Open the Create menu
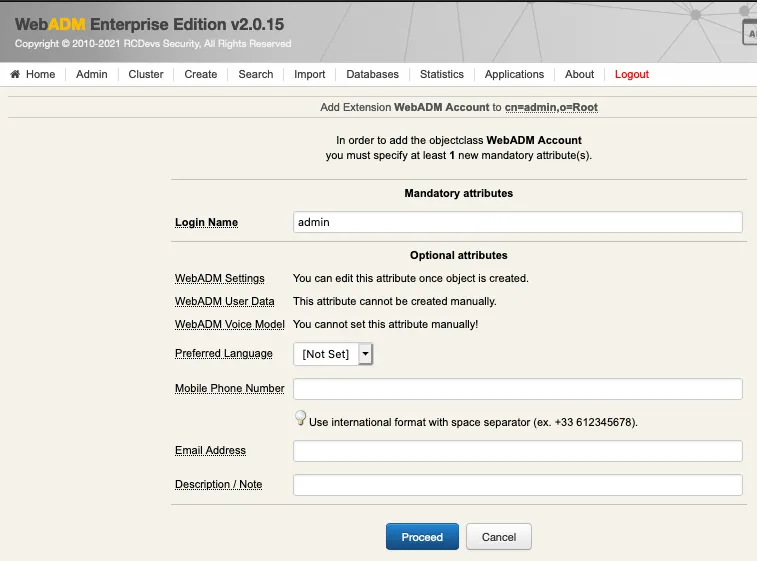757x561 pixels. (x=201, y=74)
